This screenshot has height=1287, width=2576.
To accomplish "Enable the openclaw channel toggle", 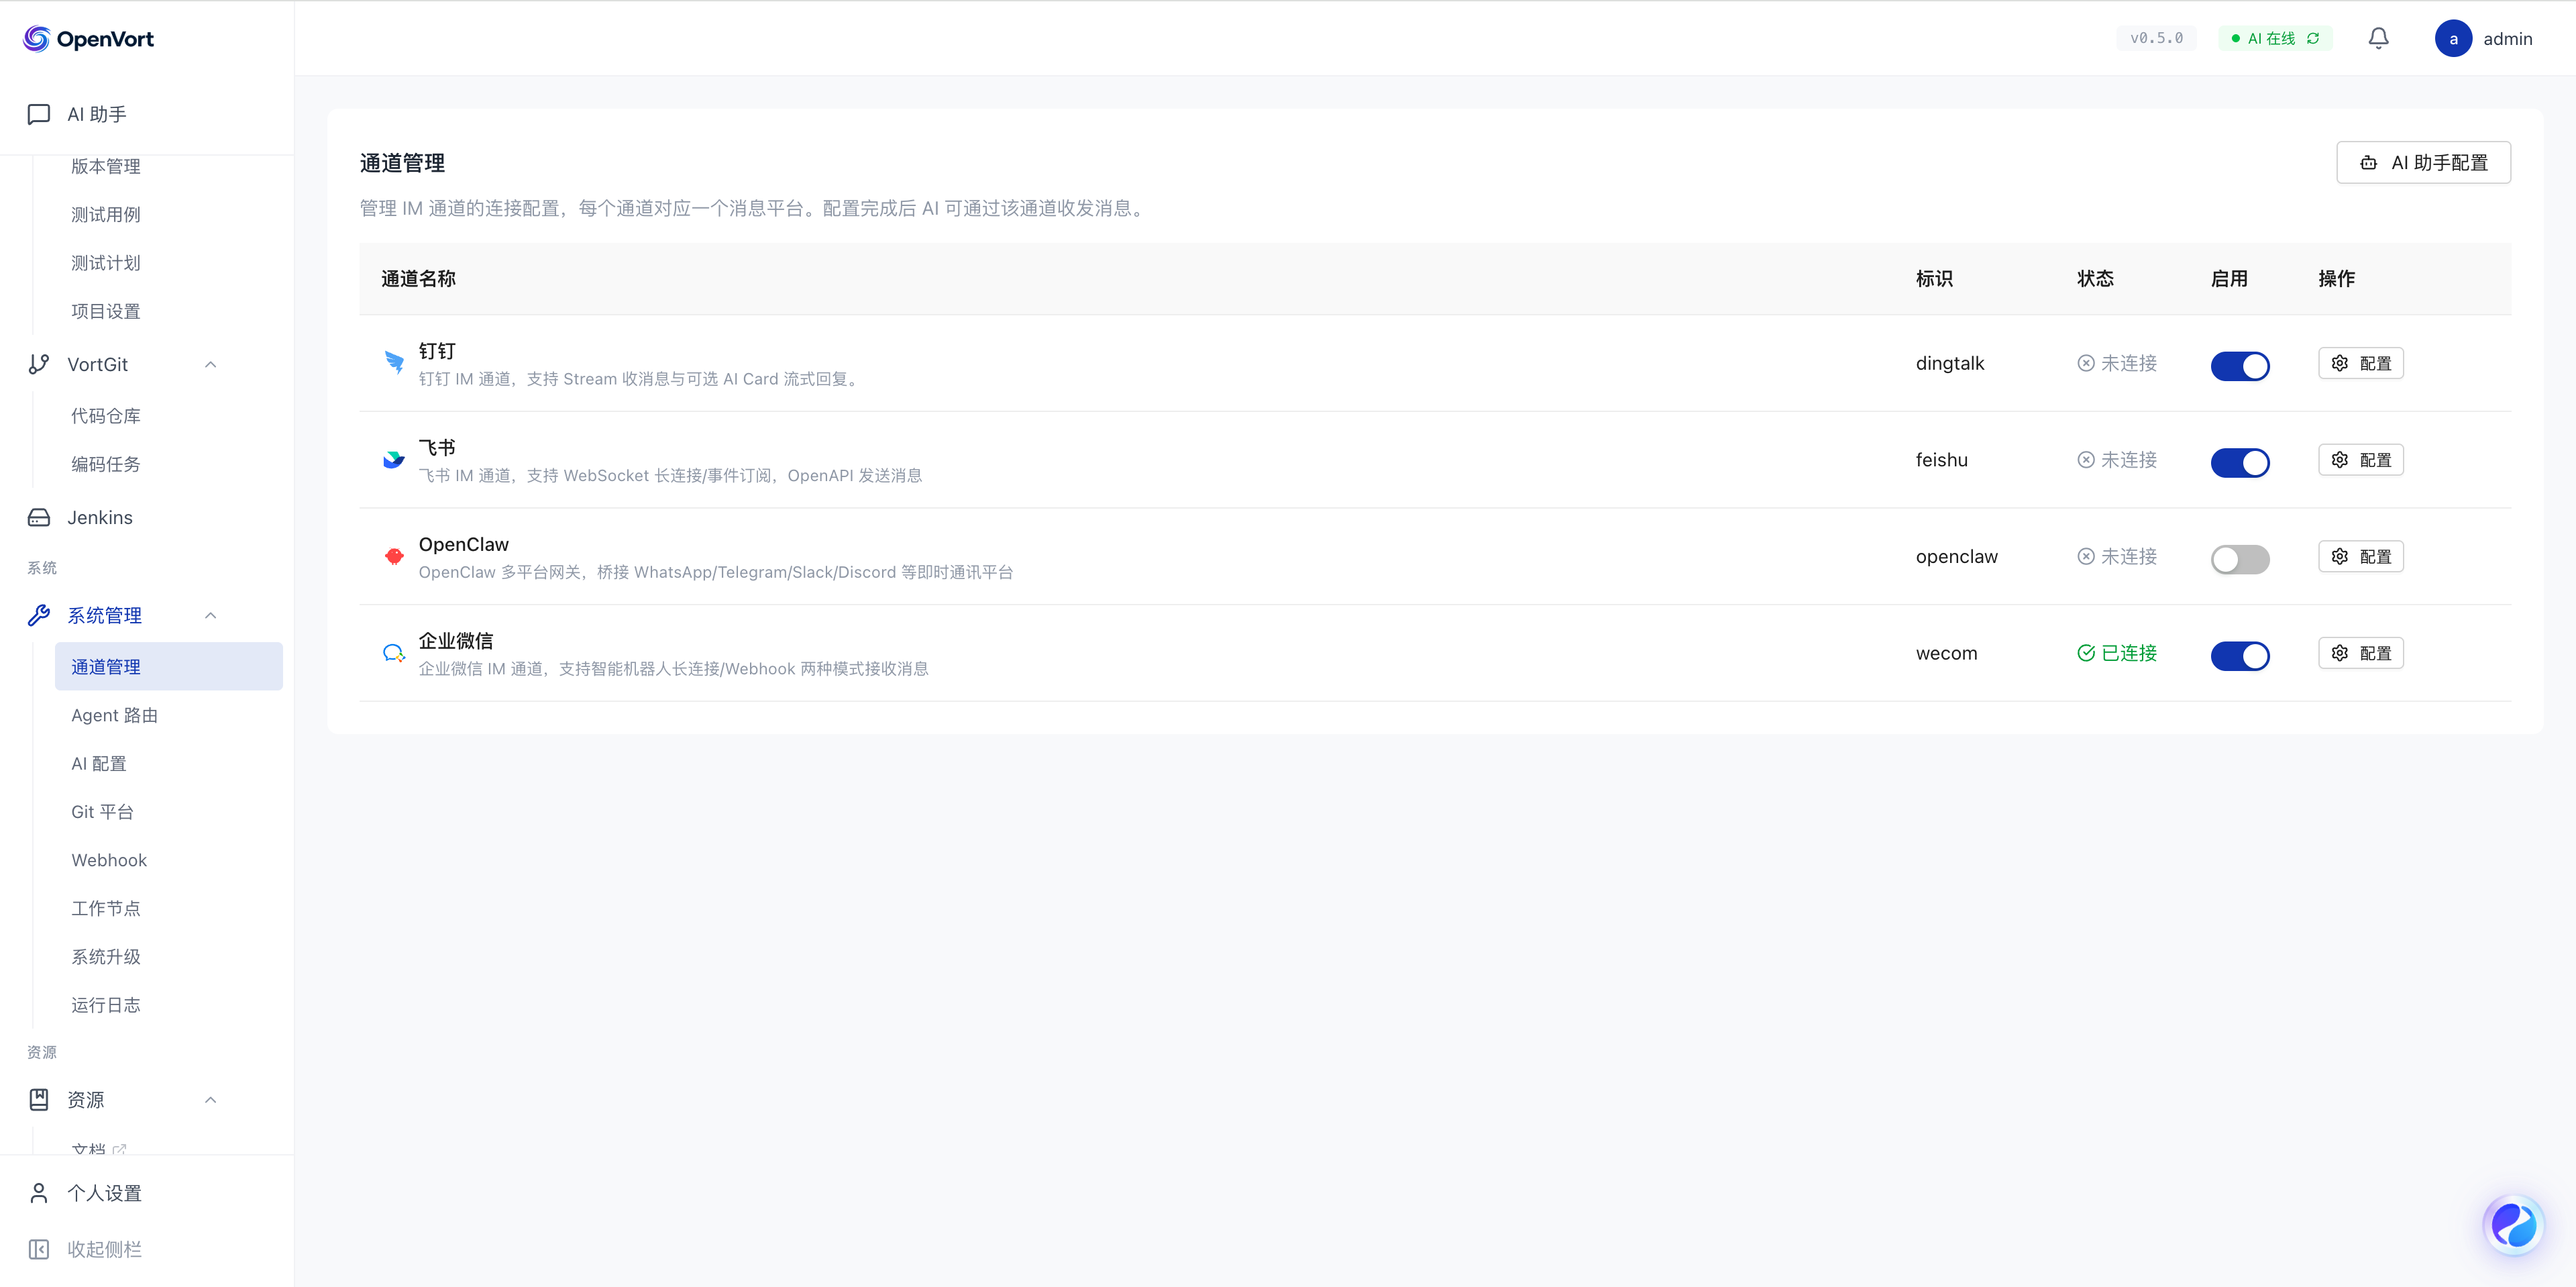I will click(x=2239, y=558).
